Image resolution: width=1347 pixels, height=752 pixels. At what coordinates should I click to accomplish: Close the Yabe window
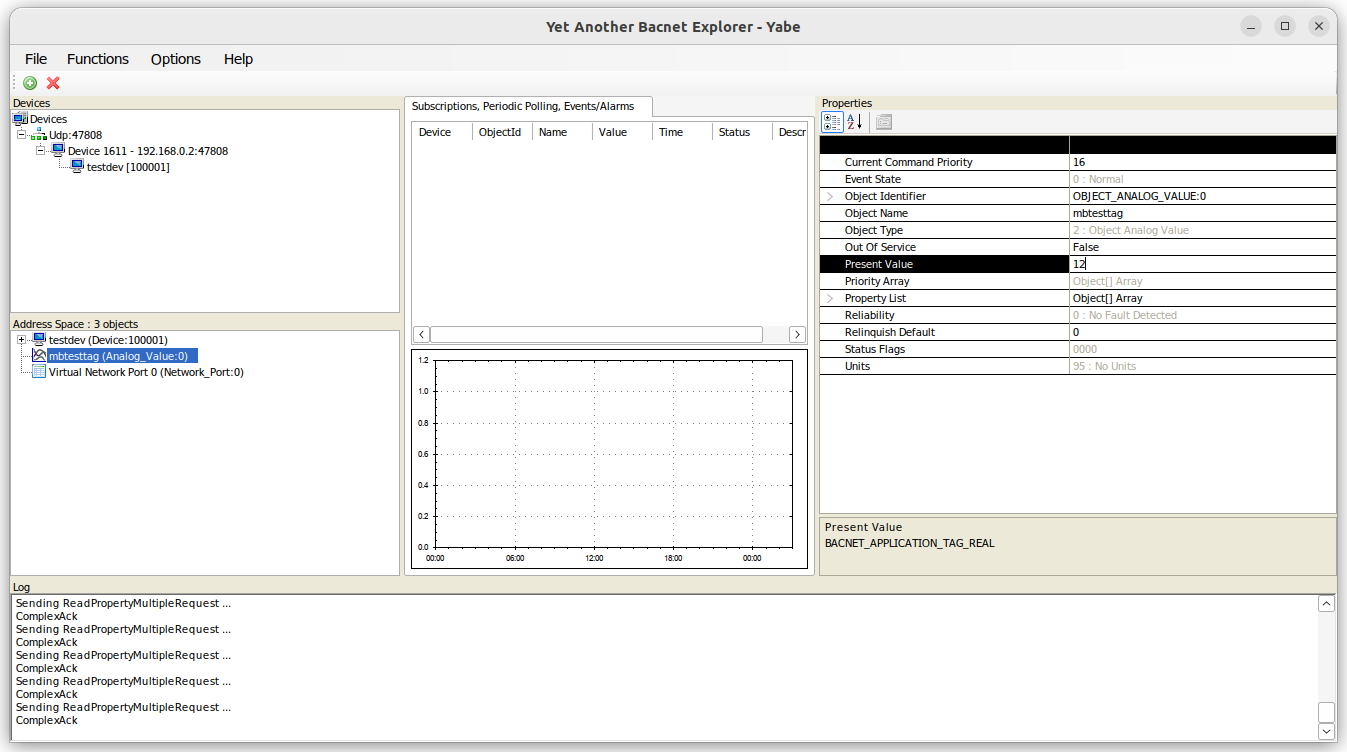1319,26
